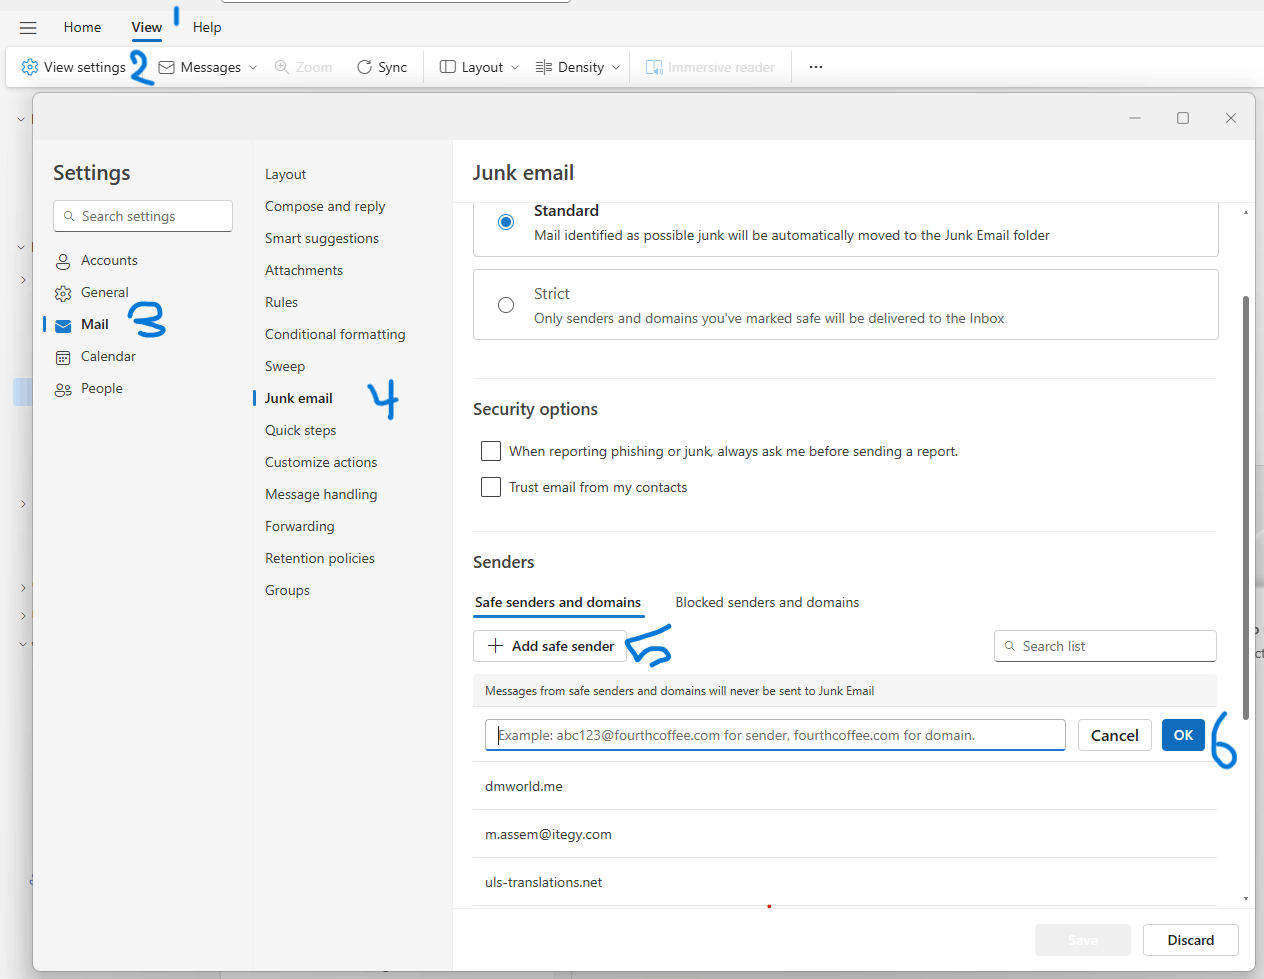Open the People settings section
Image resolution: width=1264 pixels, height=979 pixels.
(x=100, y=388)
